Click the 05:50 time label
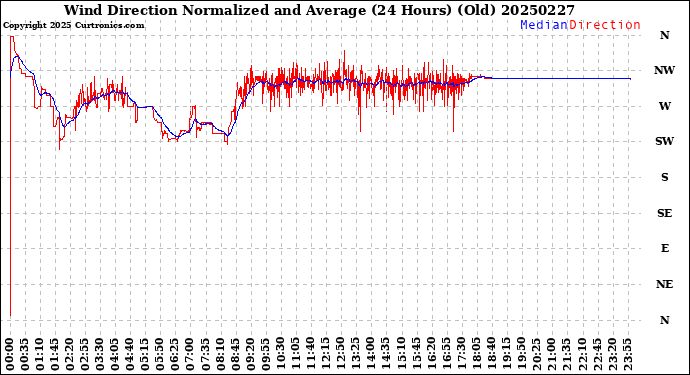The width and height of the screenshot is (690, 375). (161, 354)
